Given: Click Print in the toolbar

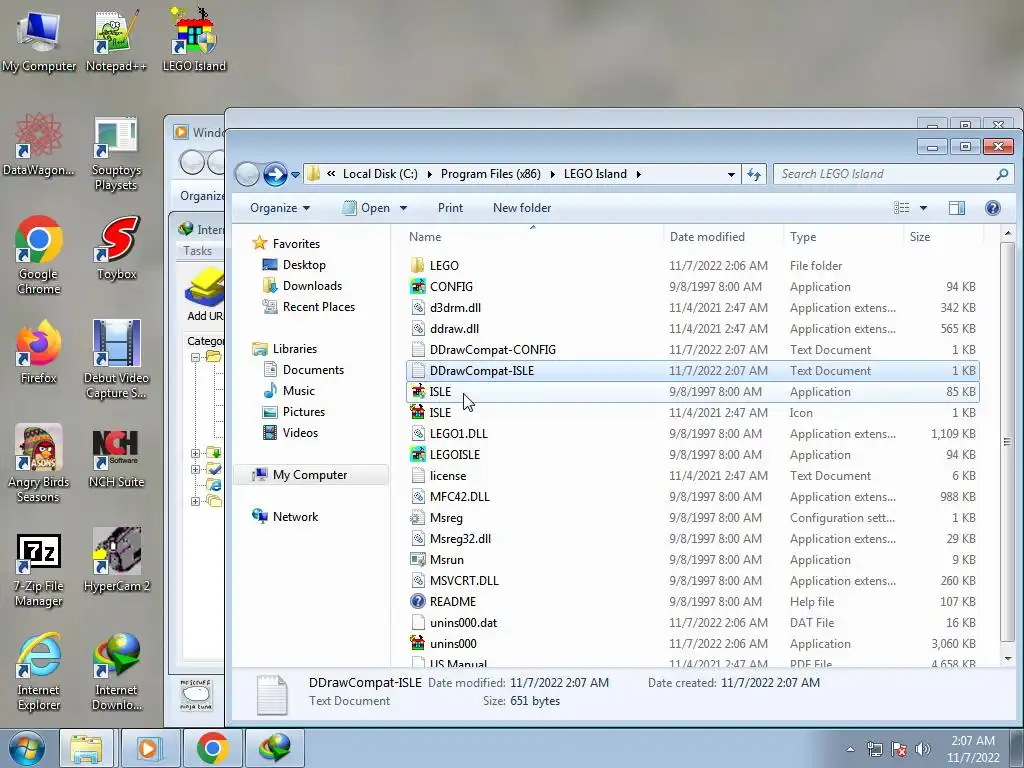Looking at the screenshot, I should 450,208.
